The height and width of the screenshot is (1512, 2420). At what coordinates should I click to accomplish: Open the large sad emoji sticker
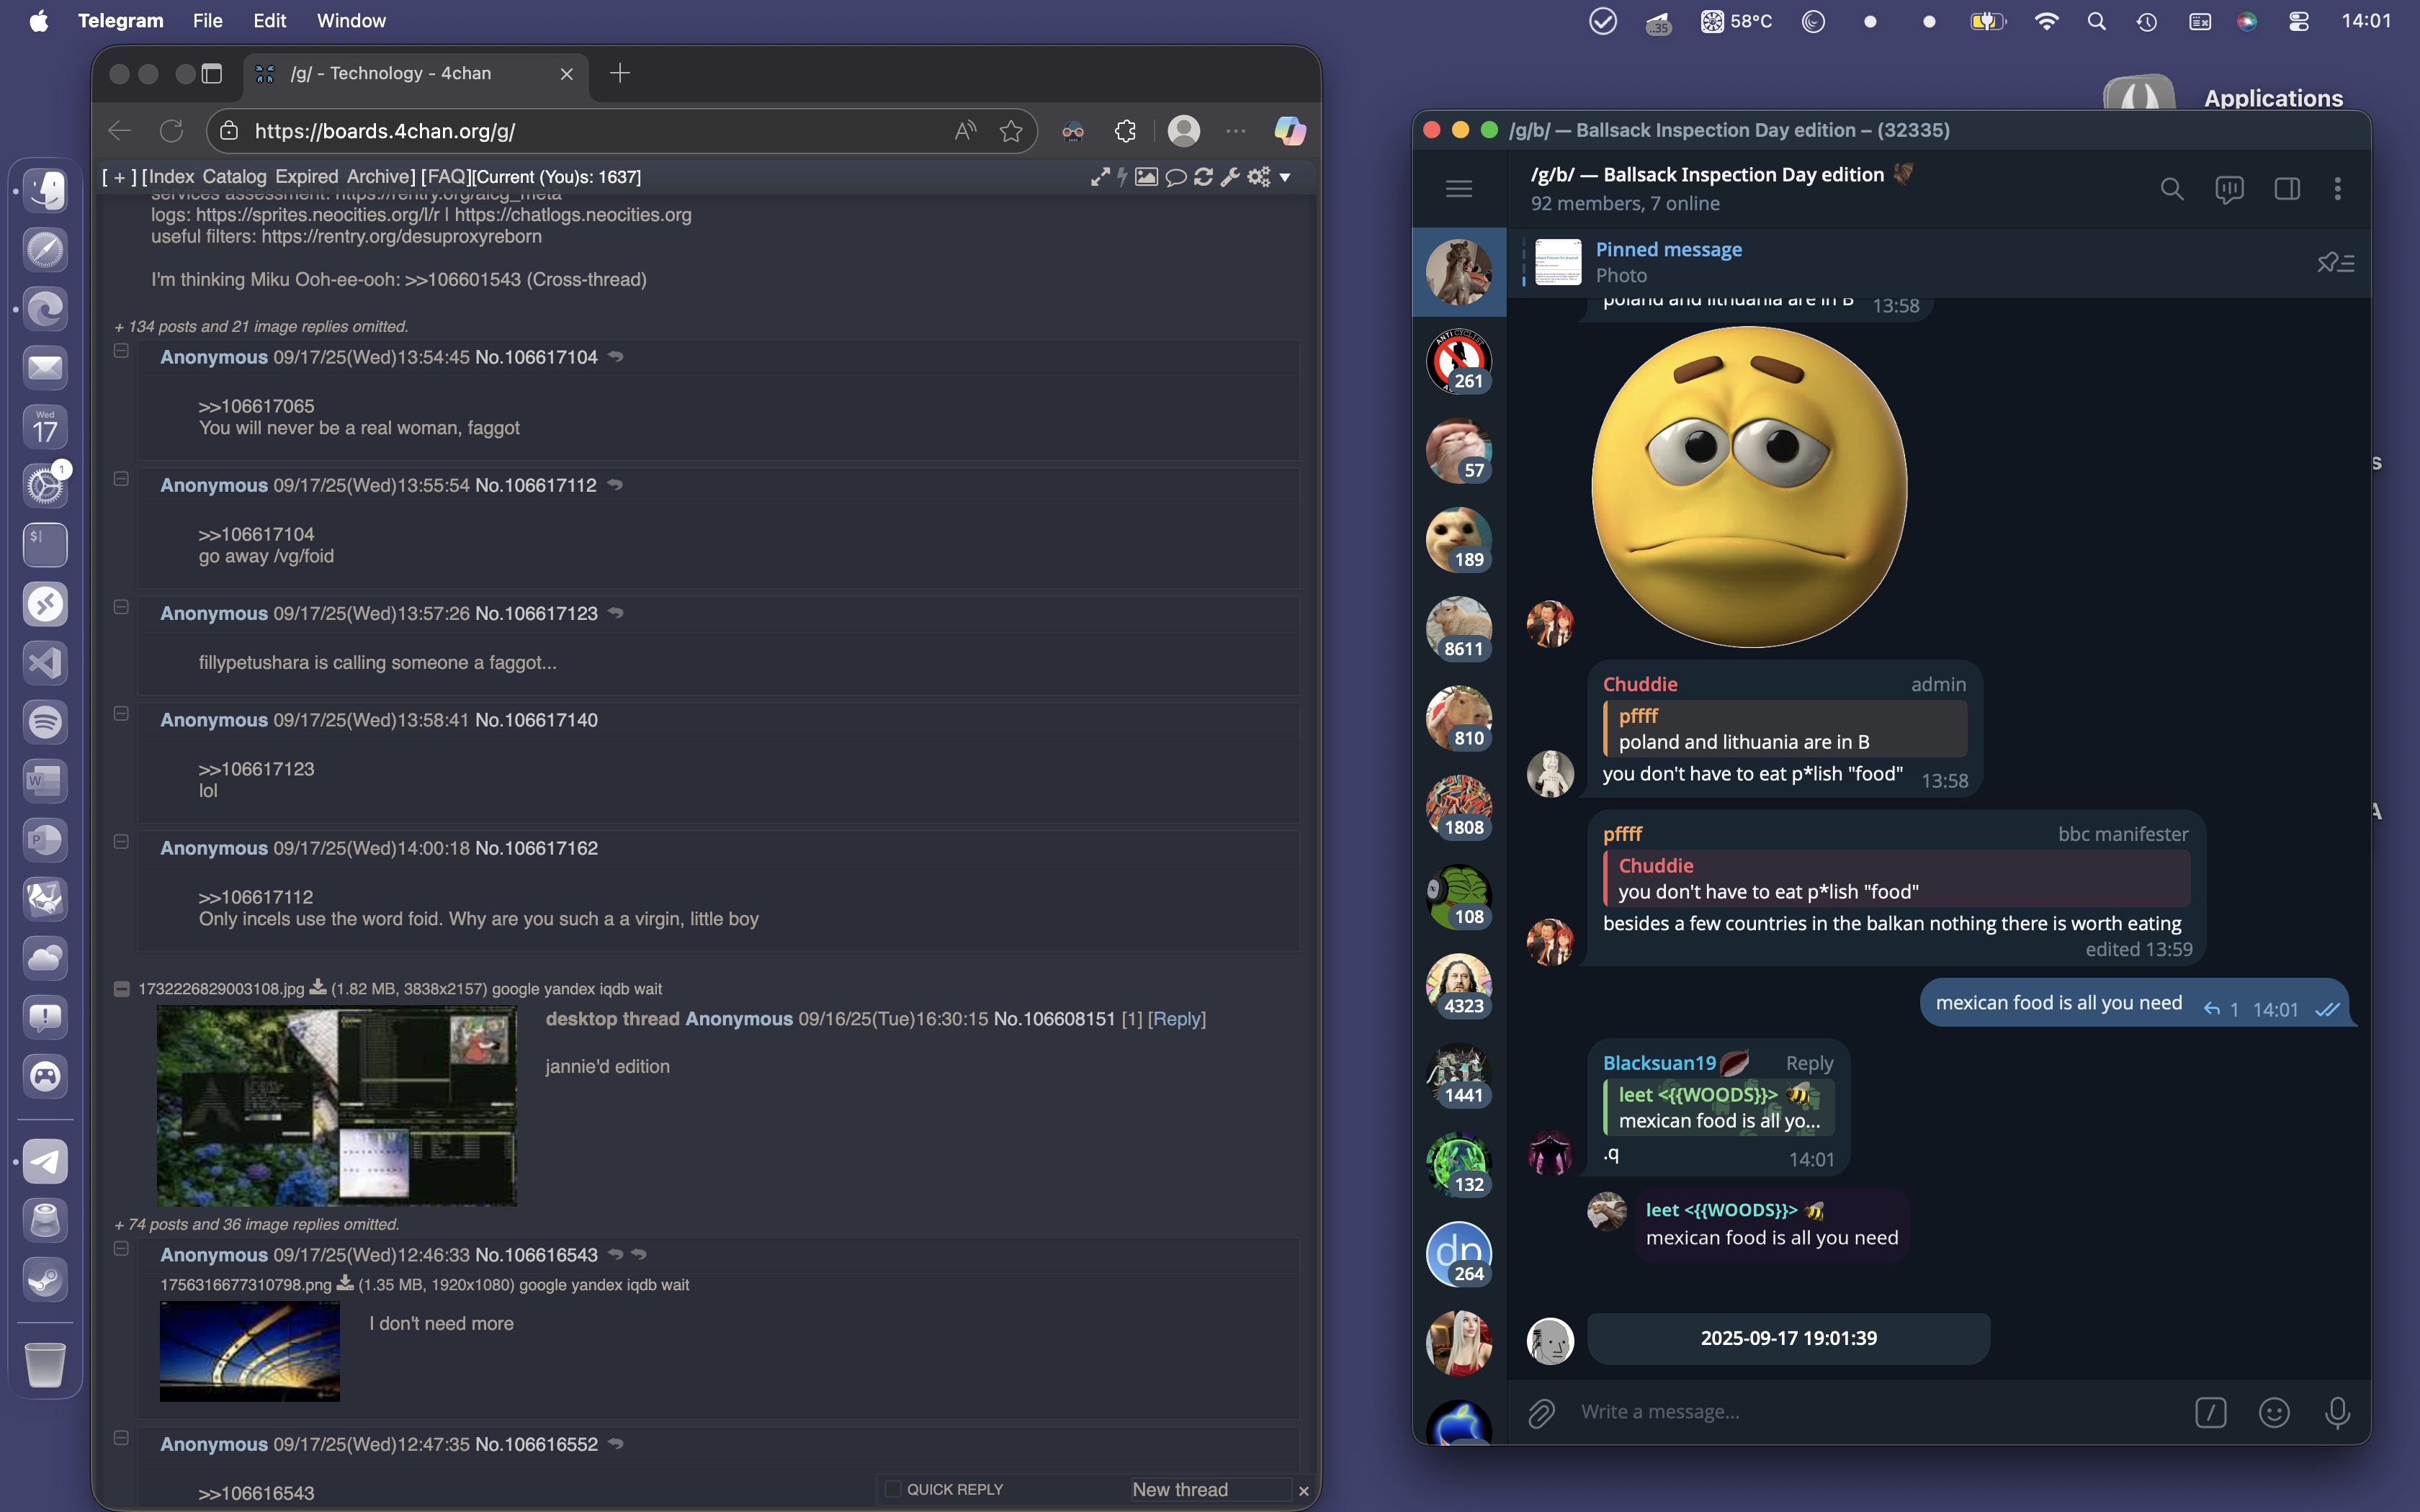(1749, 487)
